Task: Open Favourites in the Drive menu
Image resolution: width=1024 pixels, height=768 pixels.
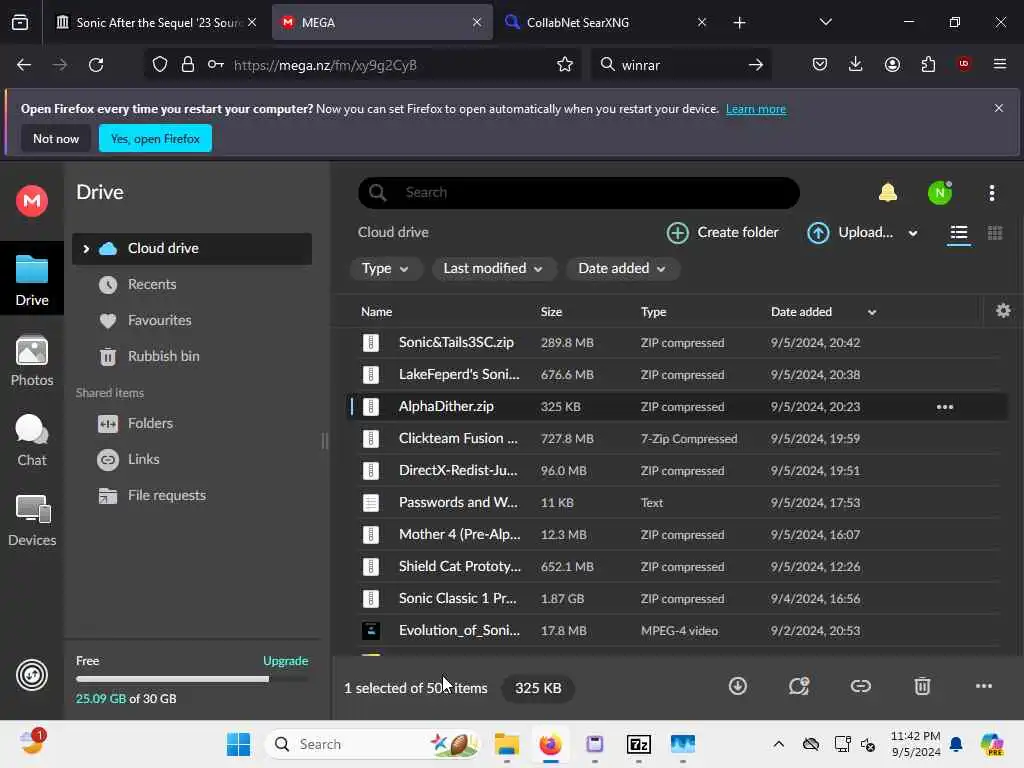Action: pyautogui.click(x=159, y=321)
